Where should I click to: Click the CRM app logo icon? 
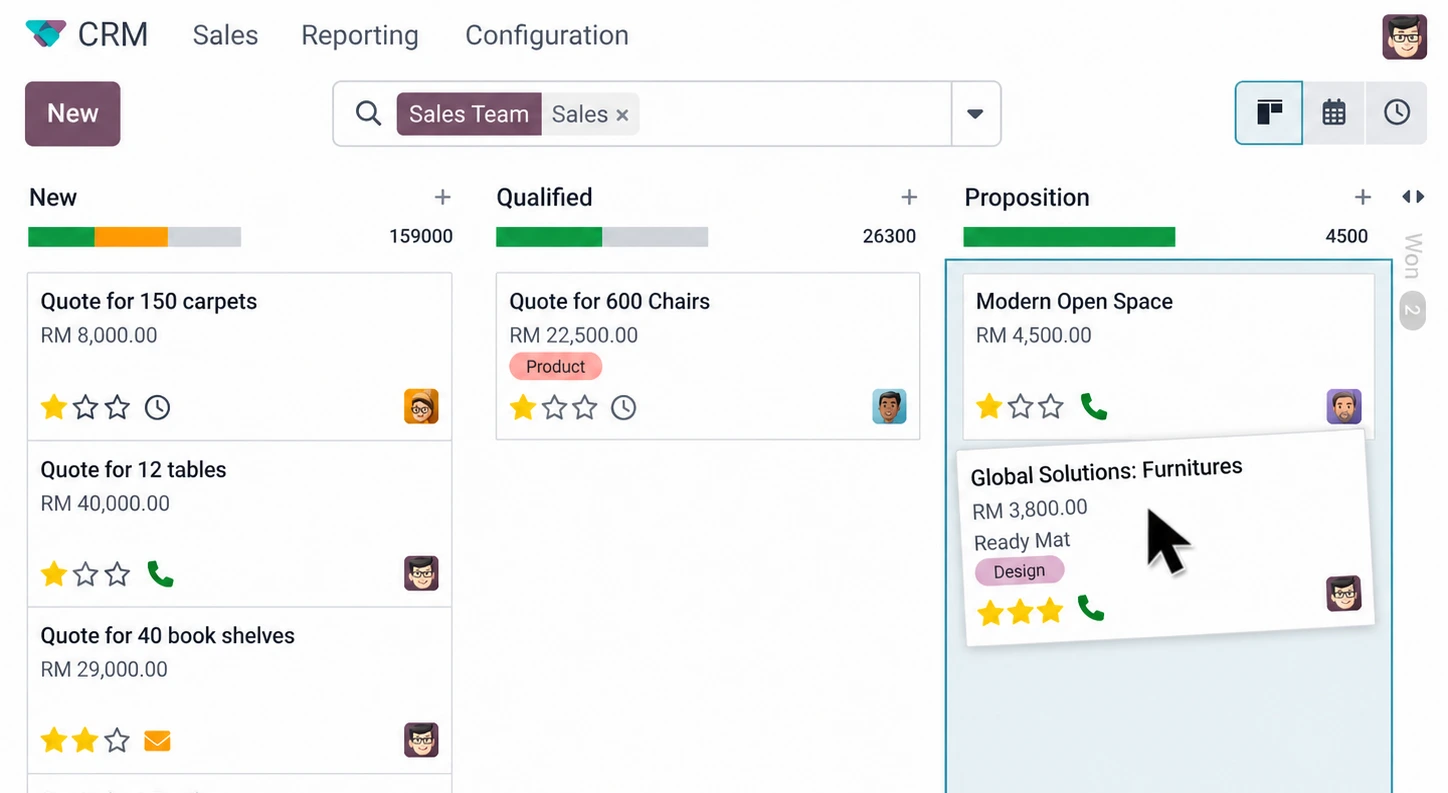(45, 34)
